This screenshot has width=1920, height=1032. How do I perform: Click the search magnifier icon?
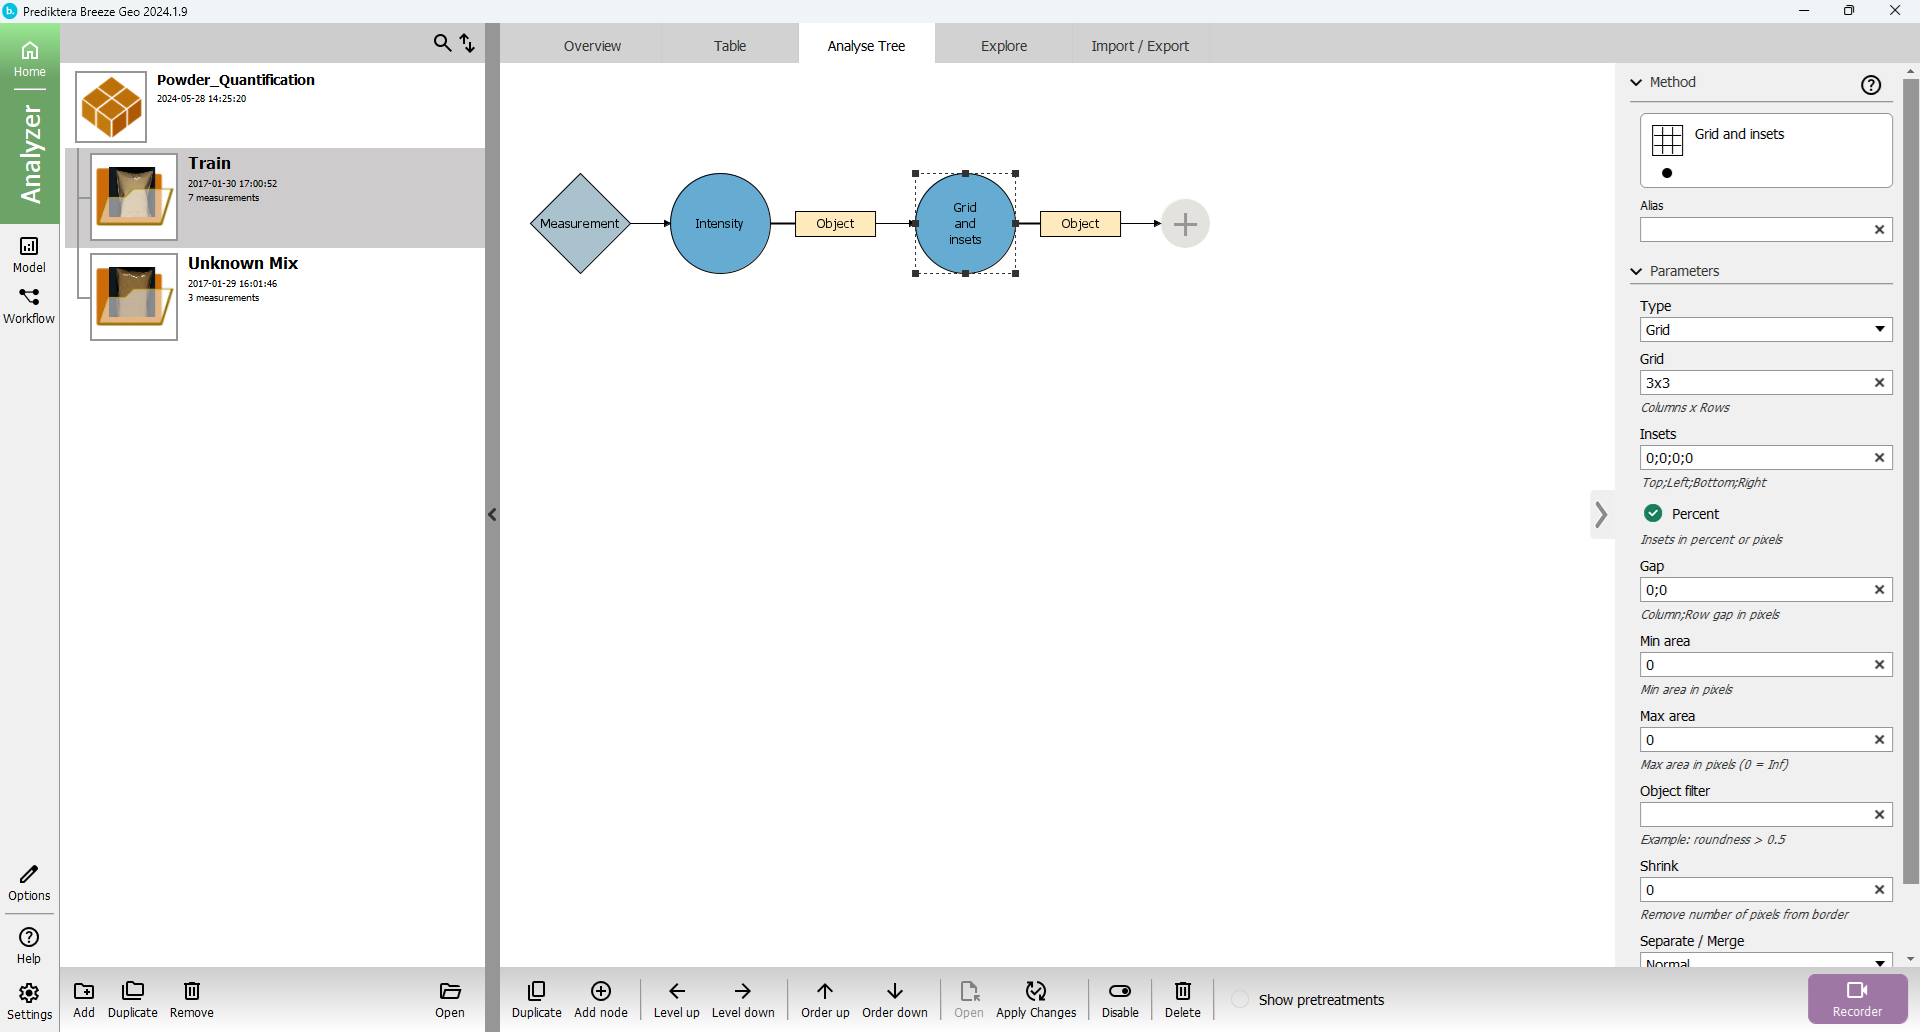(x=442, y=43)
